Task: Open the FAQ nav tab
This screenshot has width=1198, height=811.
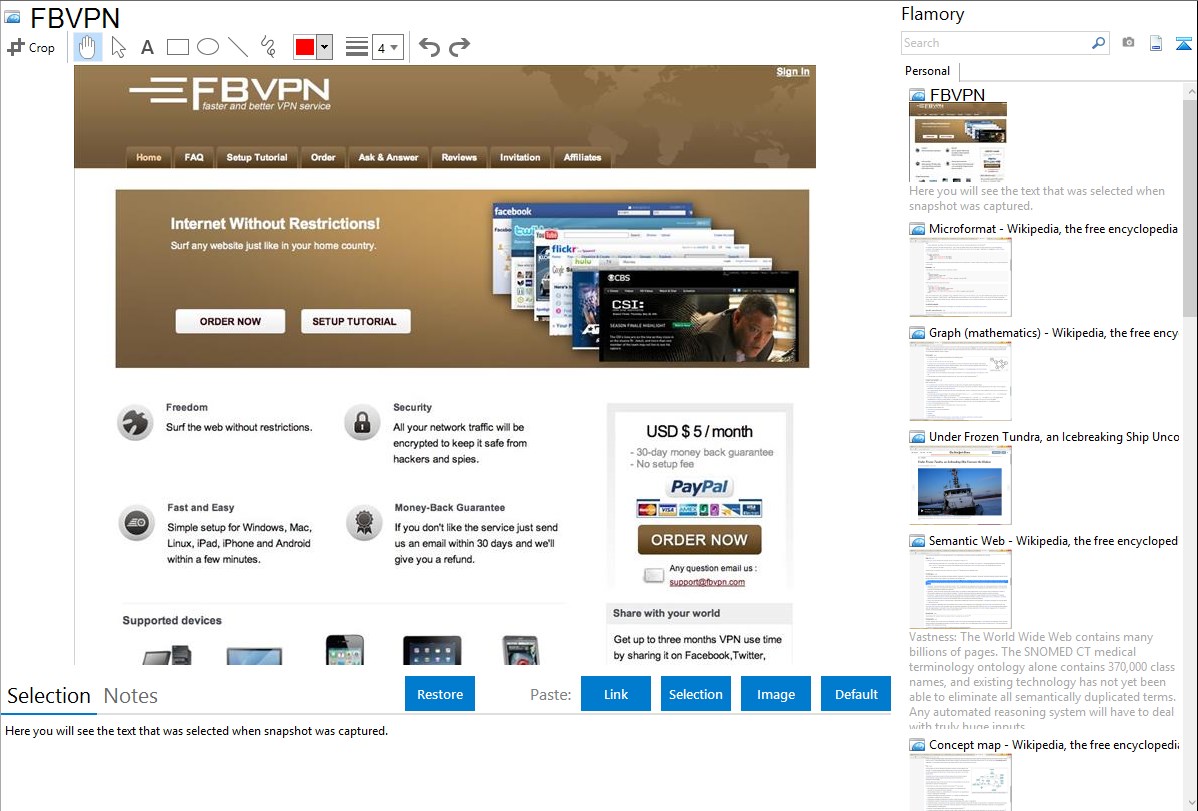Action: [x=194, y=157]
